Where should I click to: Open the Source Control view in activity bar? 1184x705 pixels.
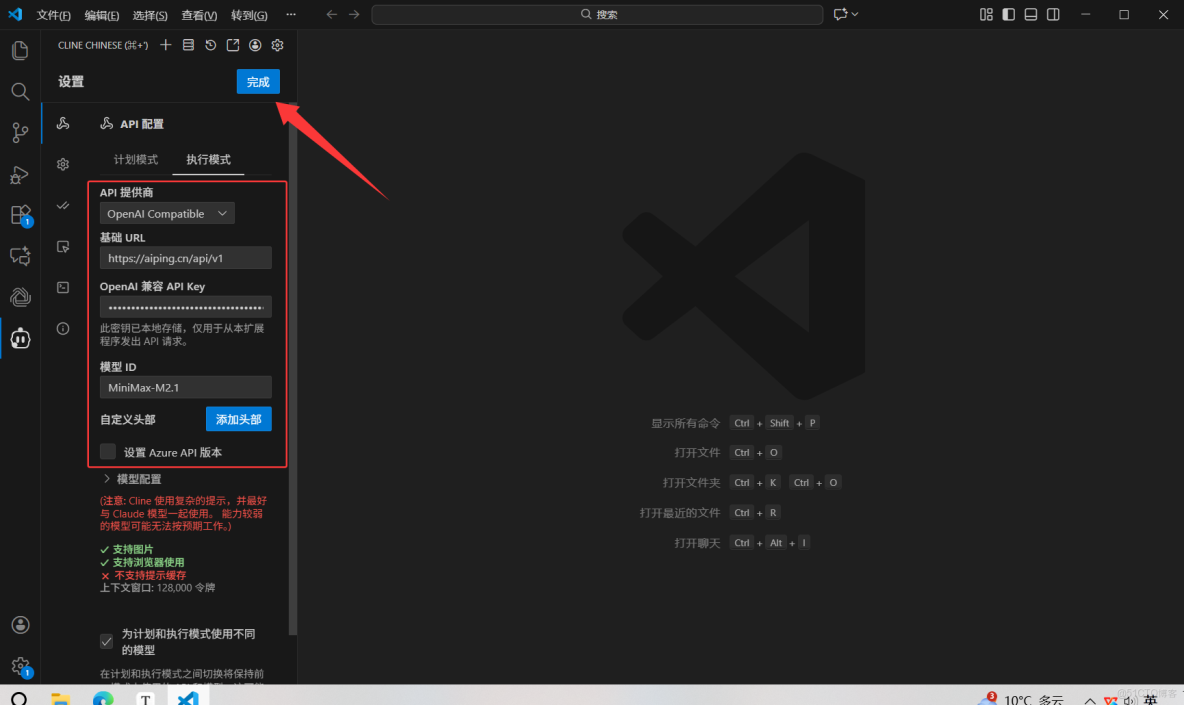[x=20, y=132]
